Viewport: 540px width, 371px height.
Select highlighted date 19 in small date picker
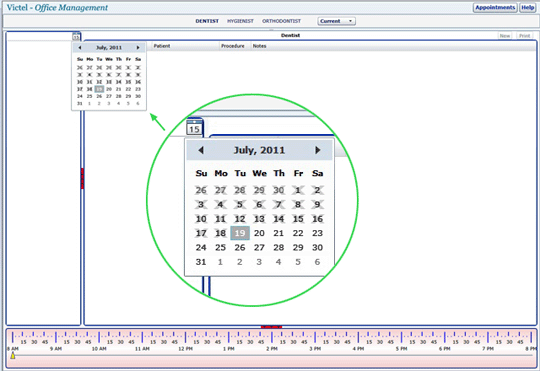click(x=99, y=89)
